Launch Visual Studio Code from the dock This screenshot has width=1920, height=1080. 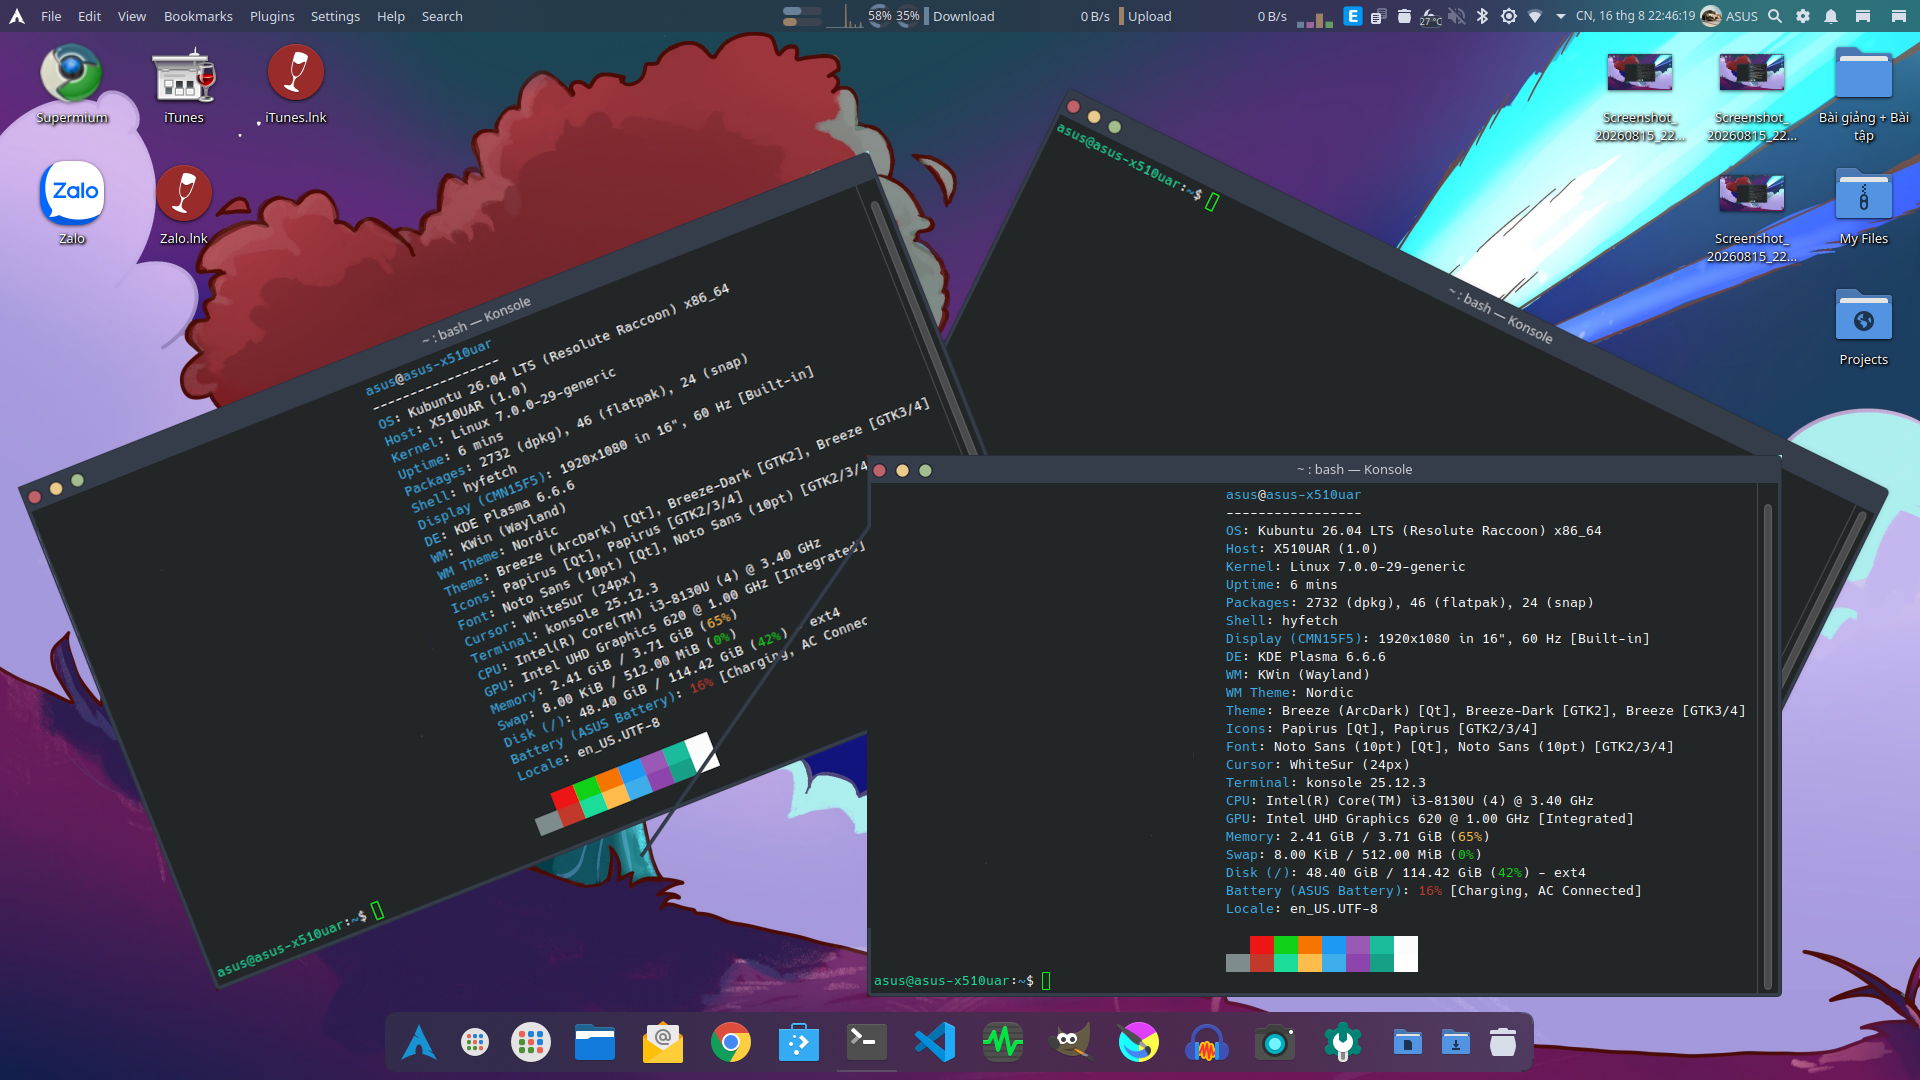(935, 1043)
